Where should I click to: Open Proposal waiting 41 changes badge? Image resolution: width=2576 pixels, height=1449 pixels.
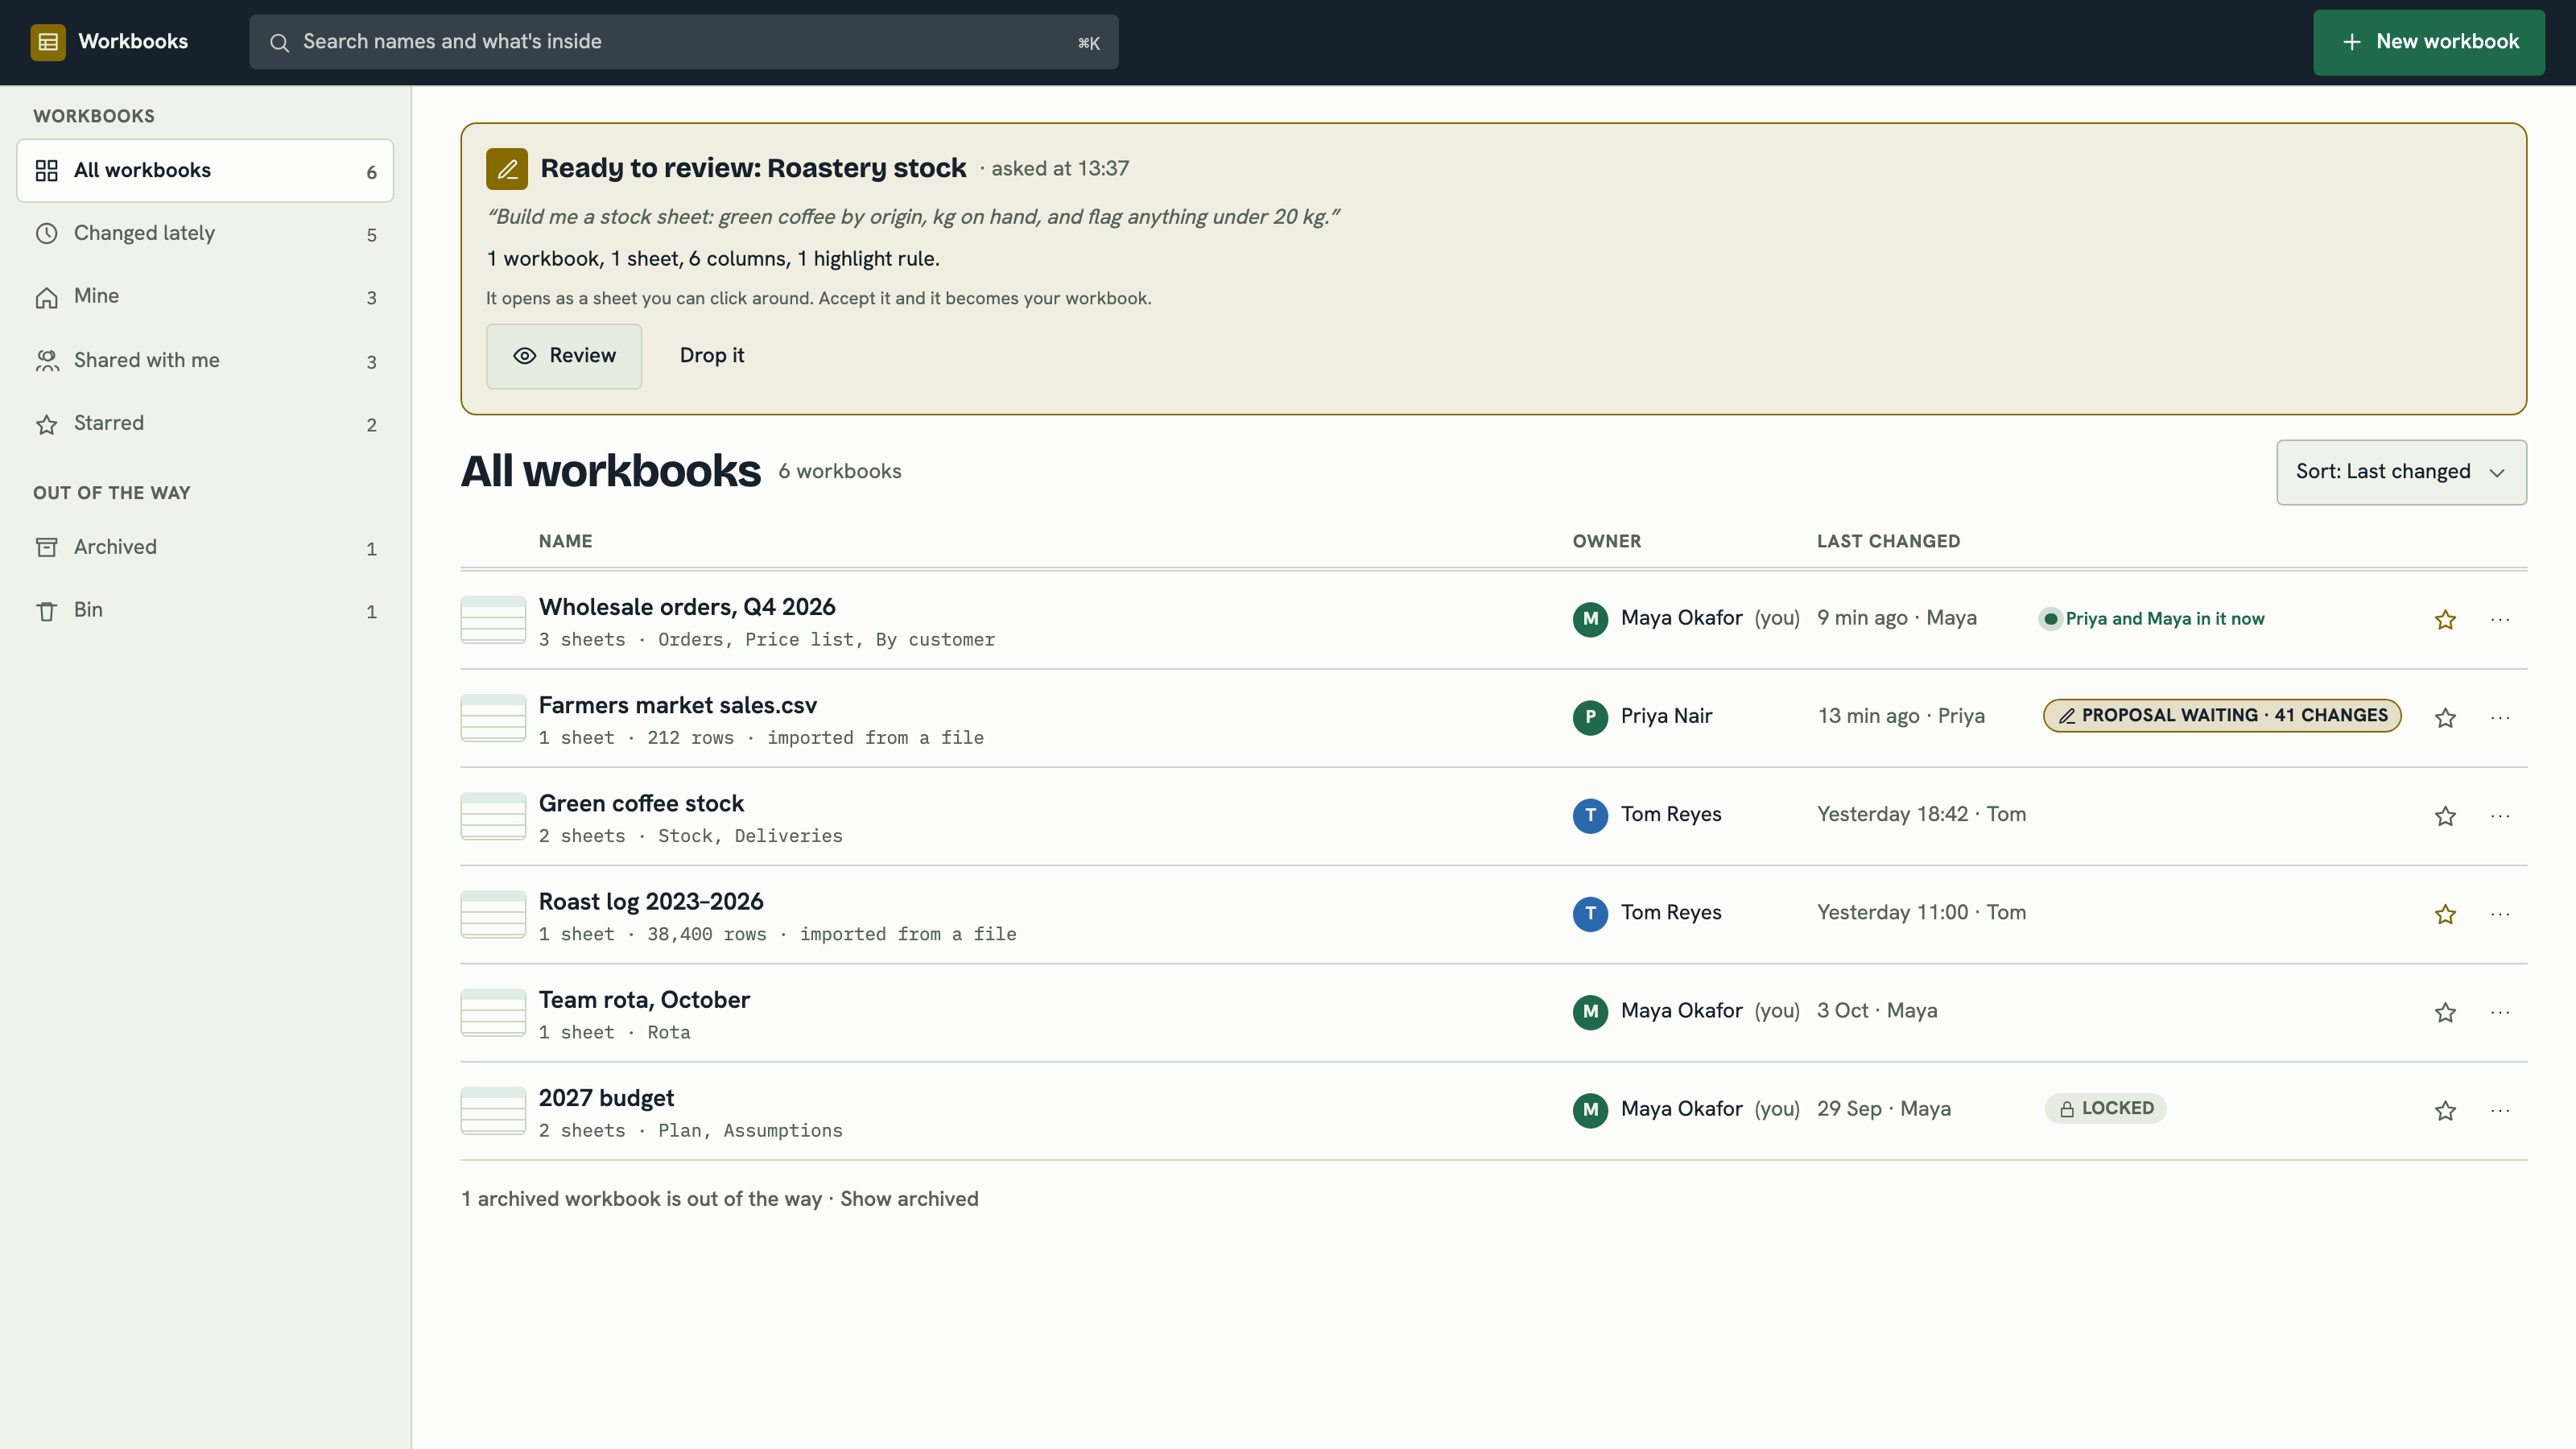pos(2222,716)
